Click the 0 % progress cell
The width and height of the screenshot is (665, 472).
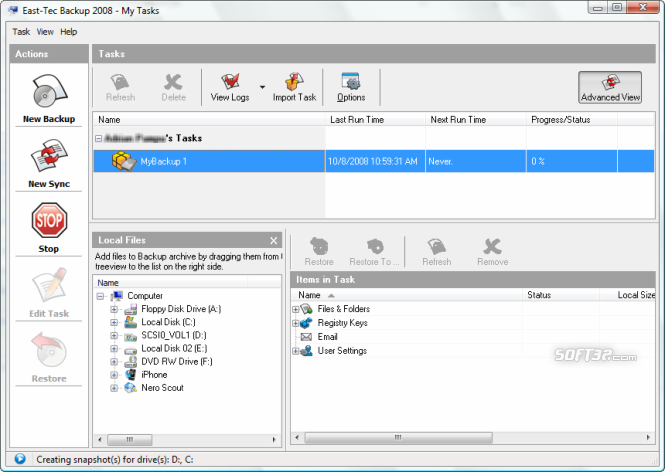[x=572, y=161]
